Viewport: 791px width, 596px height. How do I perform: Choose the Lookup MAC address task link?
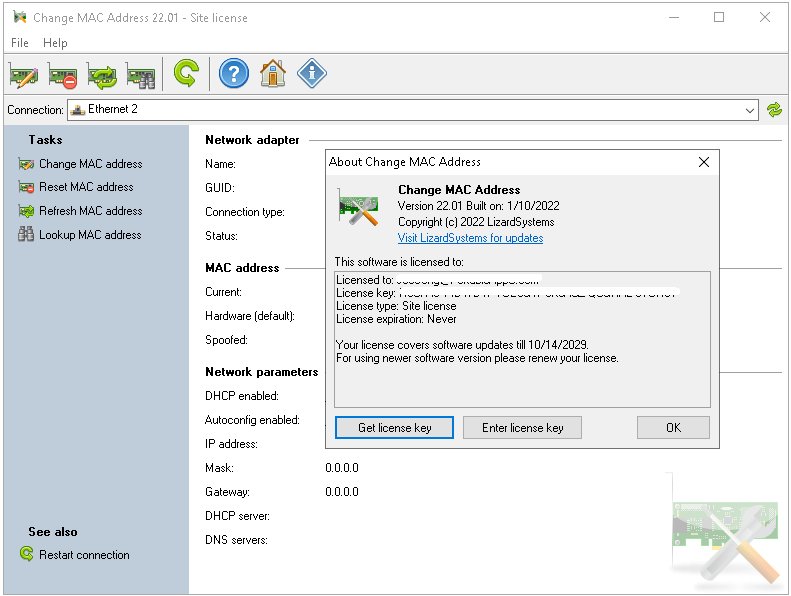click(90, 235)
